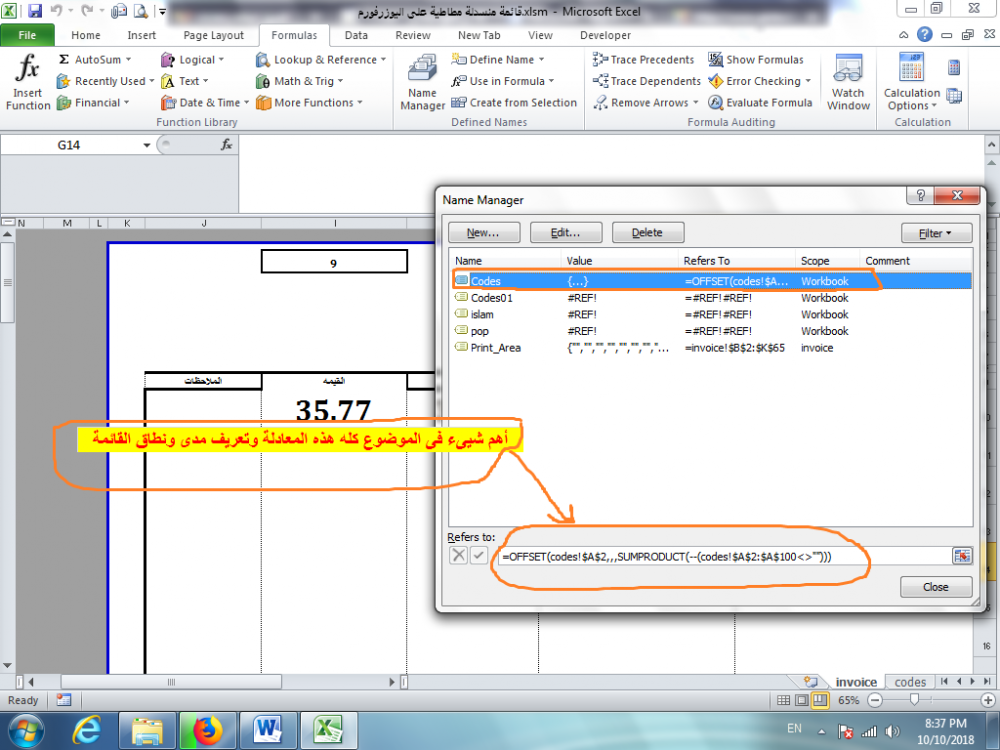Open the Watch Window

(848, 83)
